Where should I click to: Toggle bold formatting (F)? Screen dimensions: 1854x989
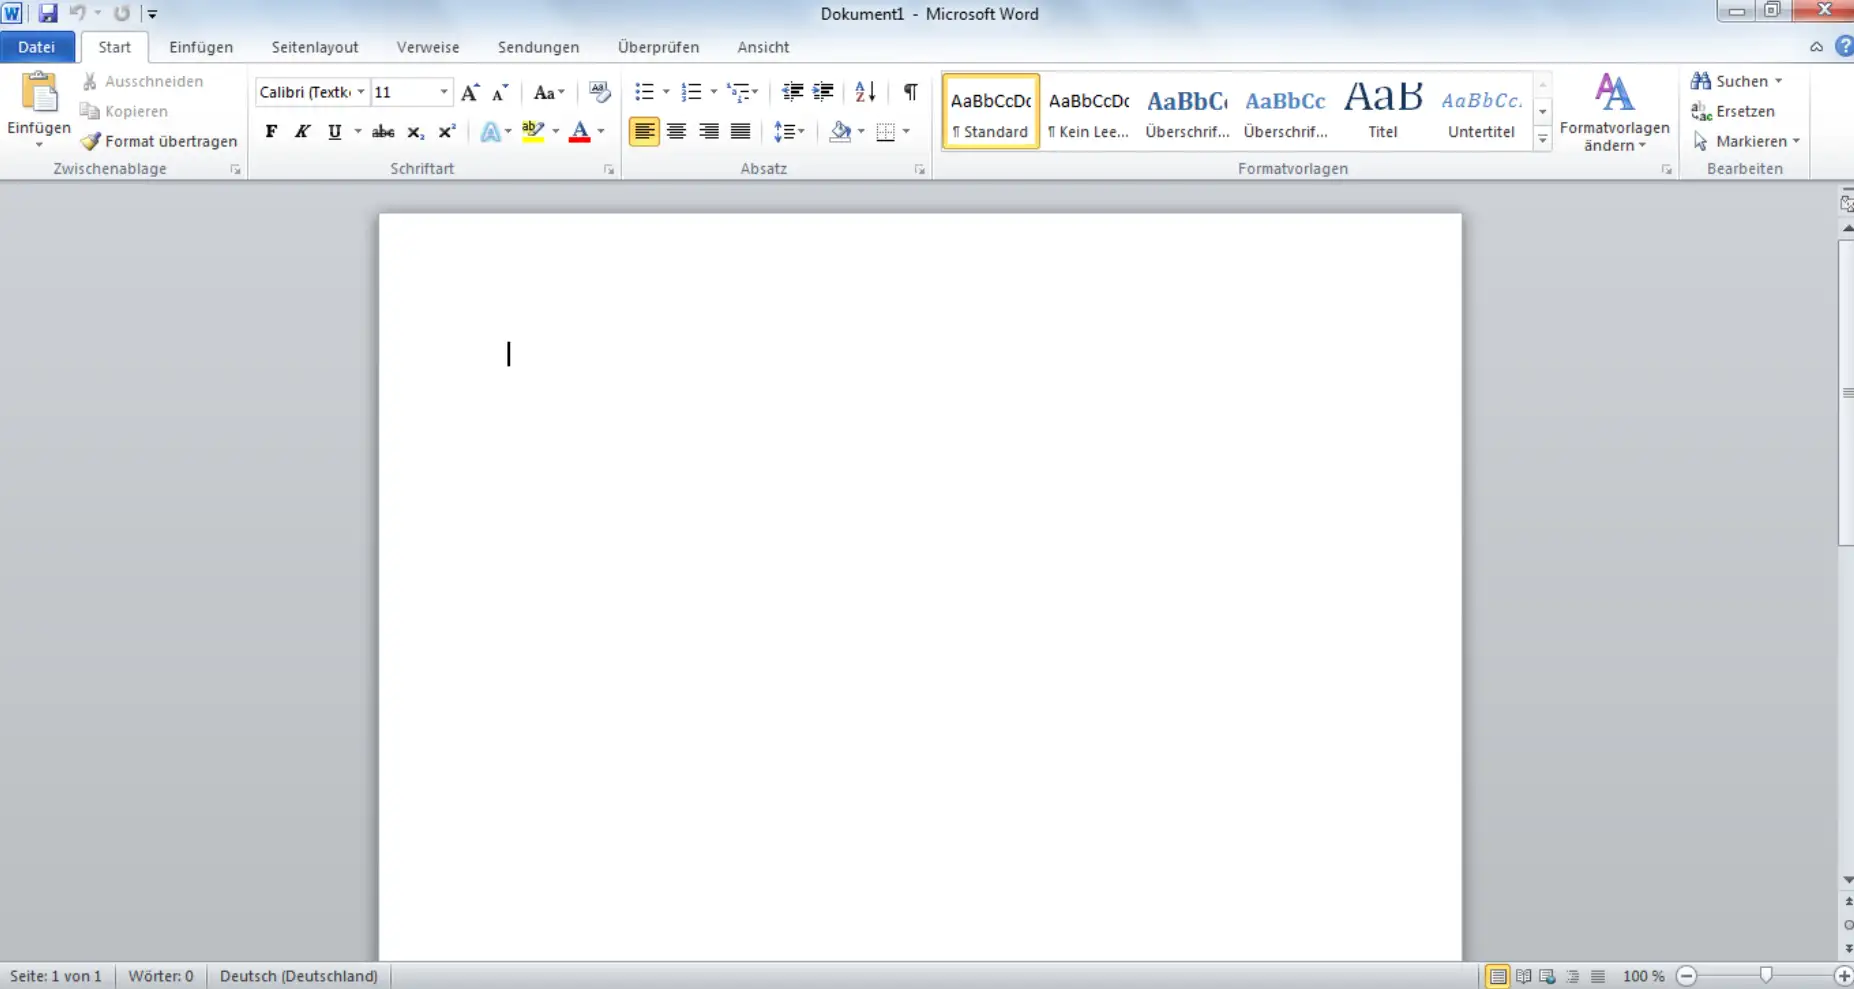point(271,131)
